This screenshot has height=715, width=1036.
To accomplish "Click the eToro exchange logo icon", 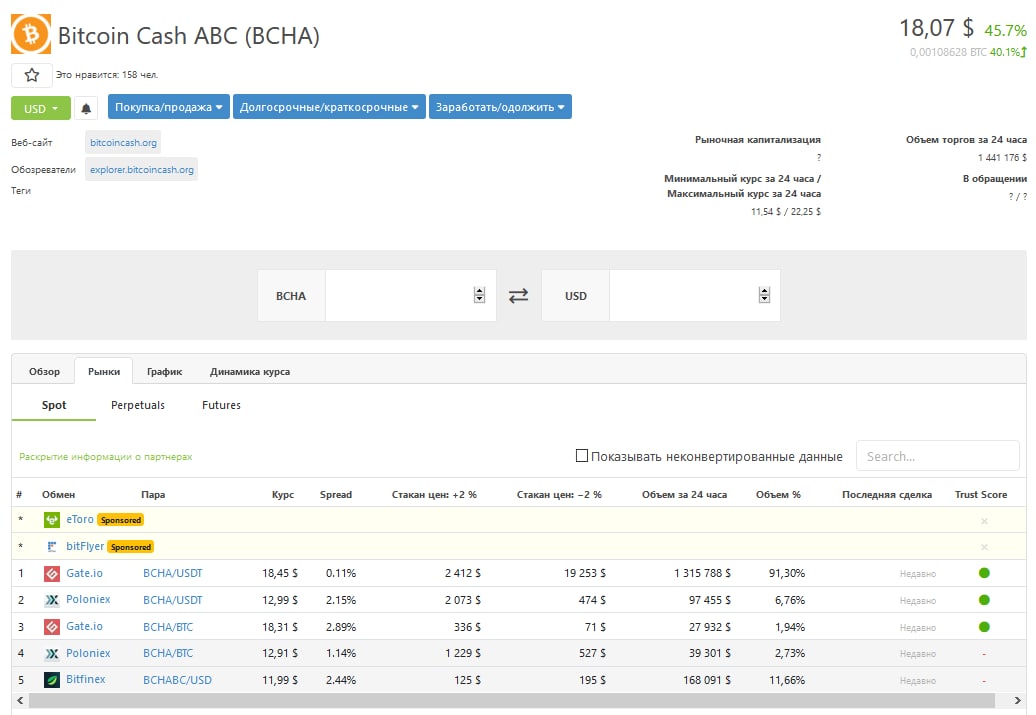I will point(52,520).
